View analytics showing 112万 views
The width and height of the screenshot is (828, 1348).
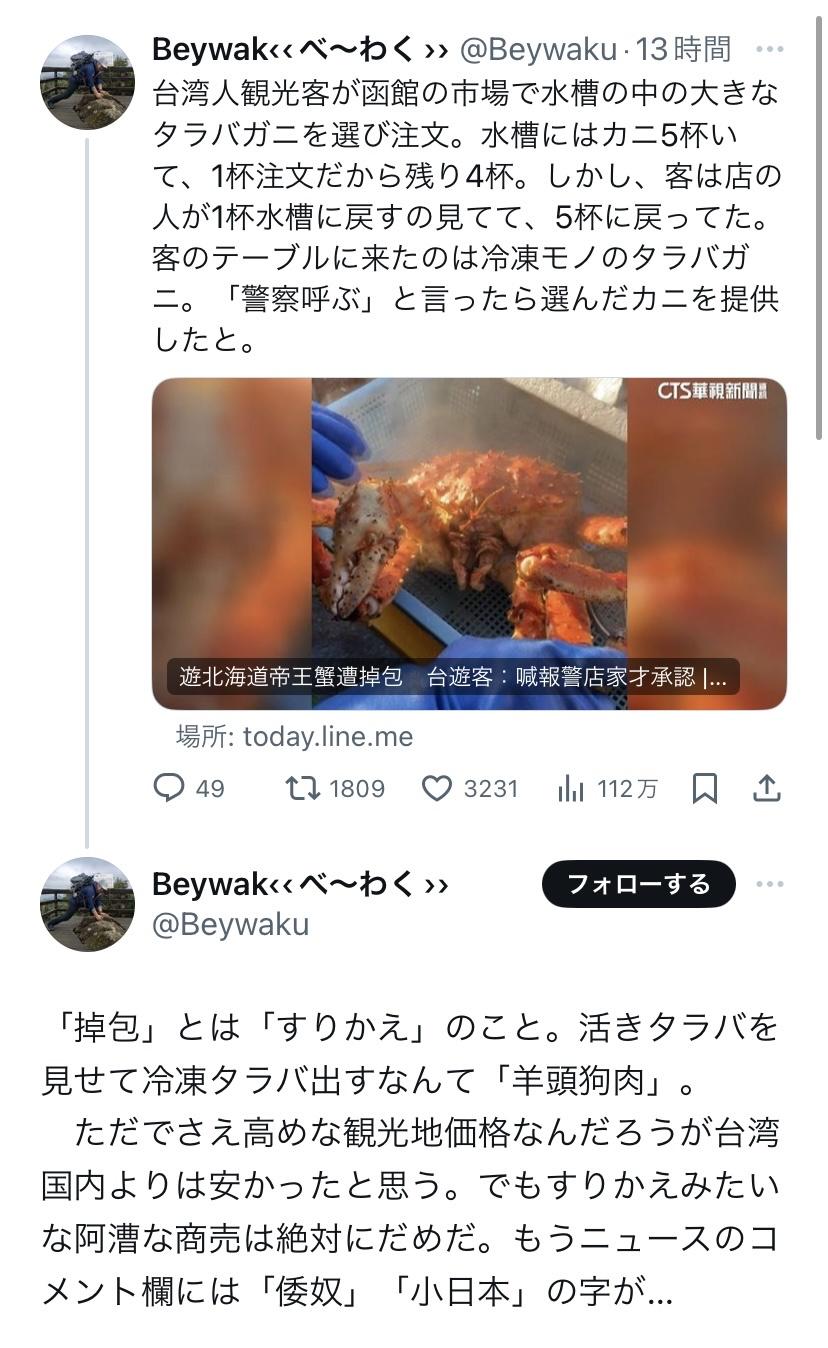coord(607,789)
